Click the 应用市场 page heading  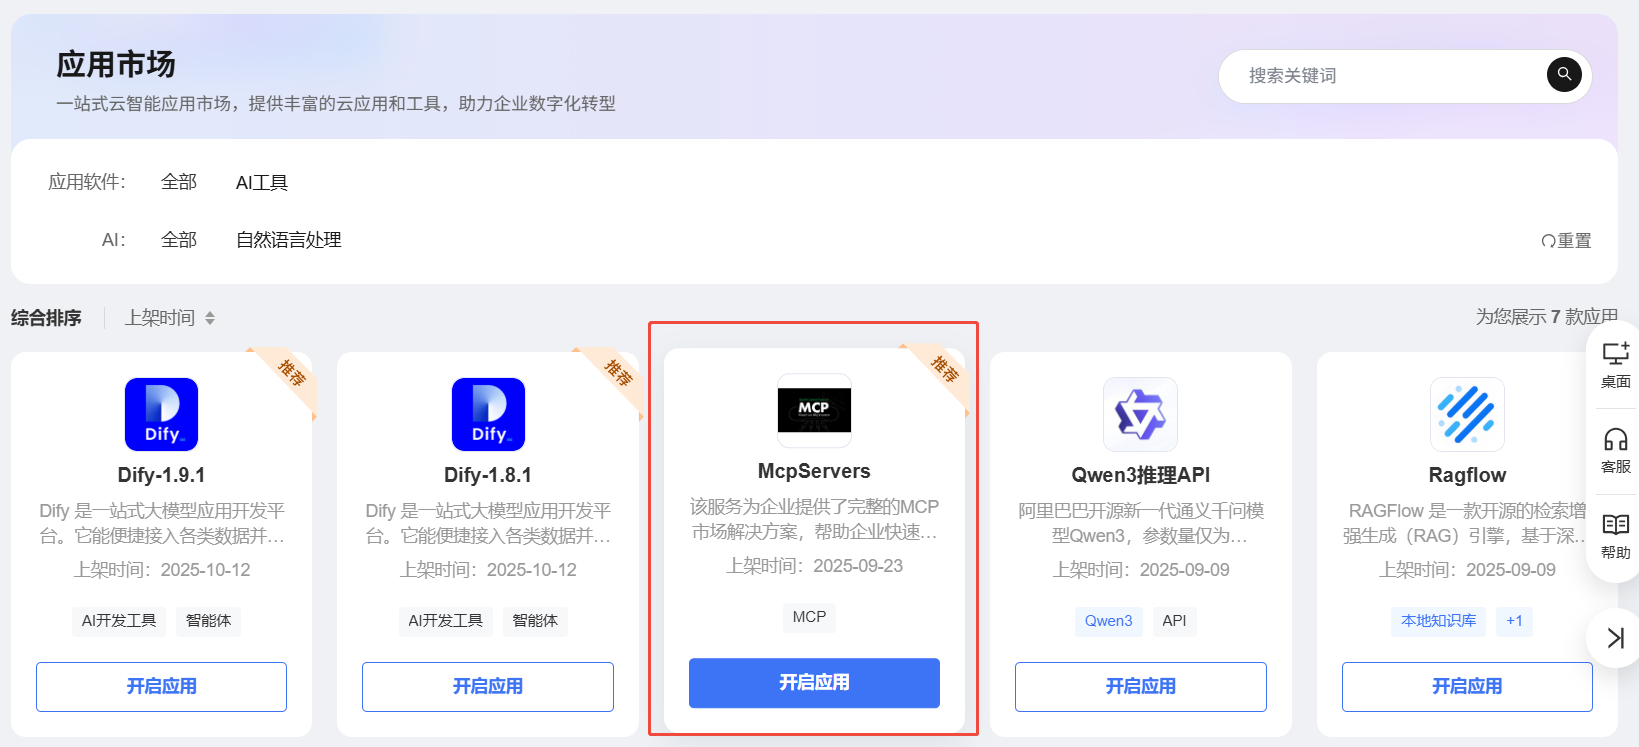pos(116,64)
